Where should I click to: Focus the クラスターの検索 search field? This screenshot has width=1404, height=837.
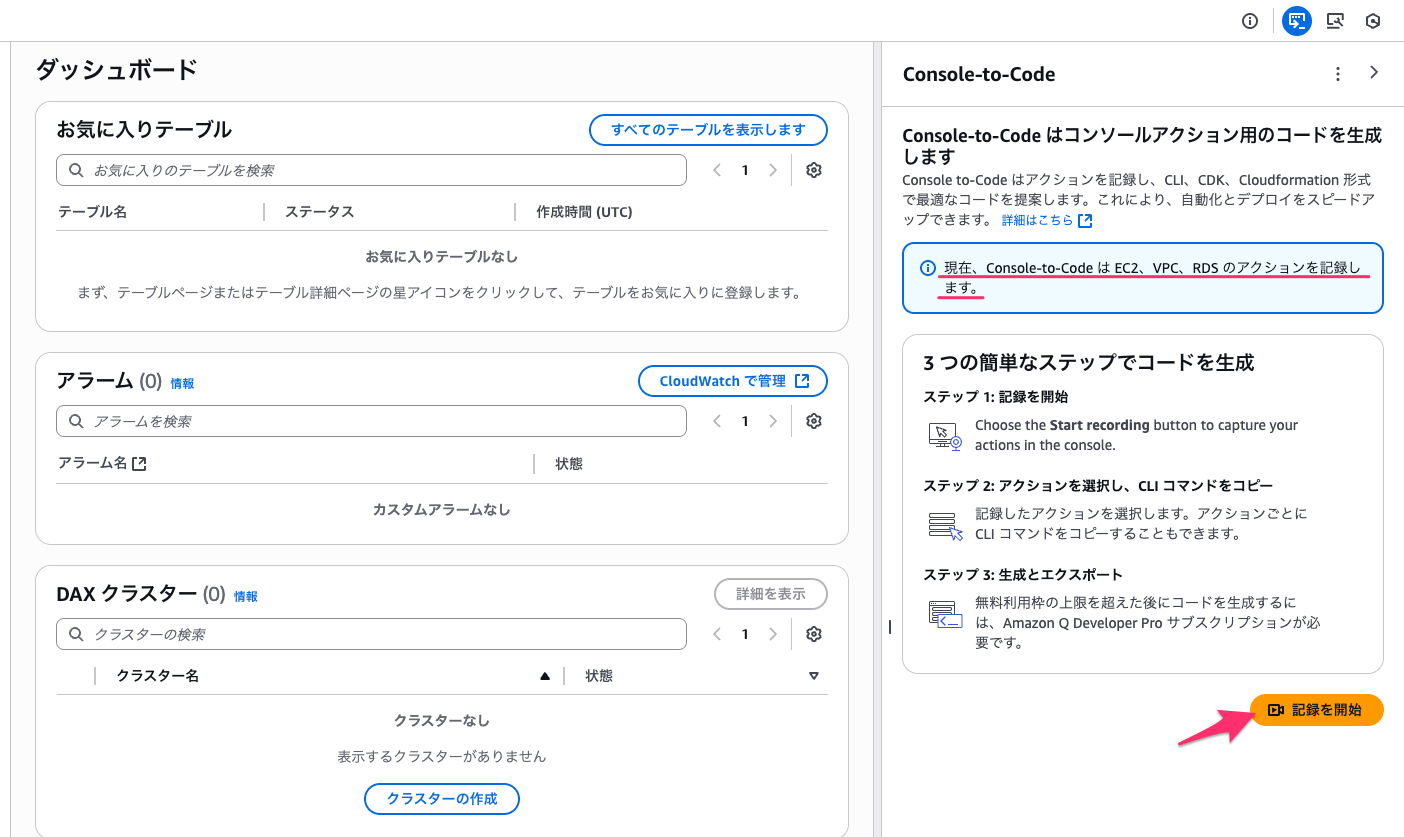(371, 634)
